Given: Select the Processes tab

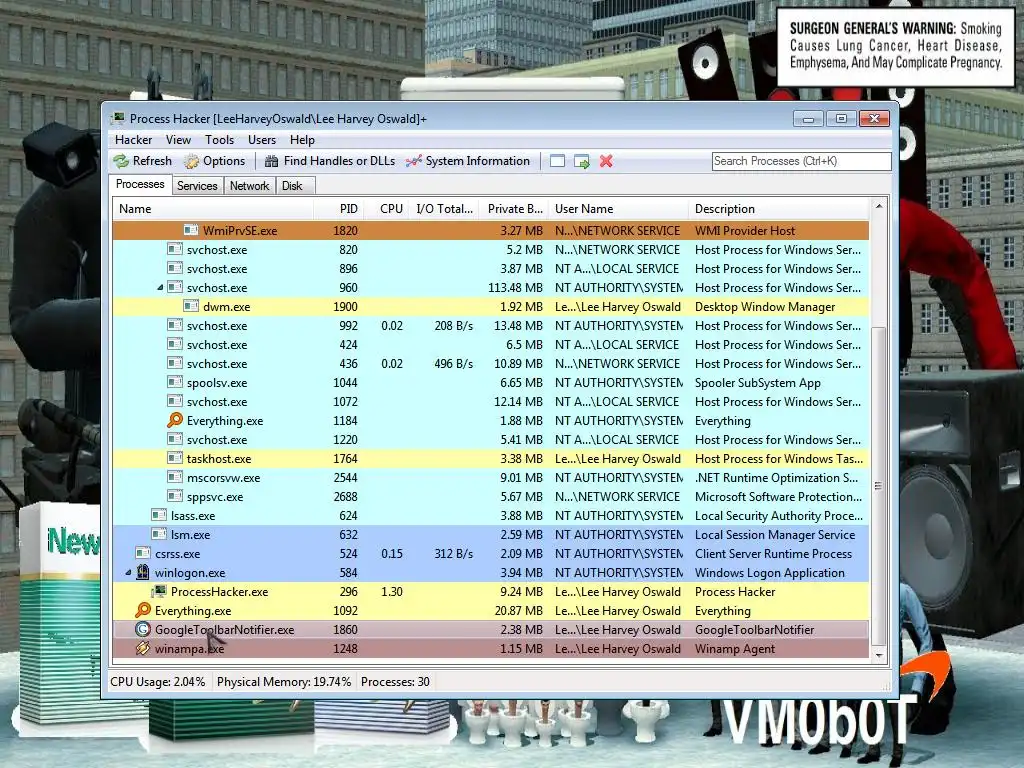Looking at the screenshot, I should [x=140, y=184].
